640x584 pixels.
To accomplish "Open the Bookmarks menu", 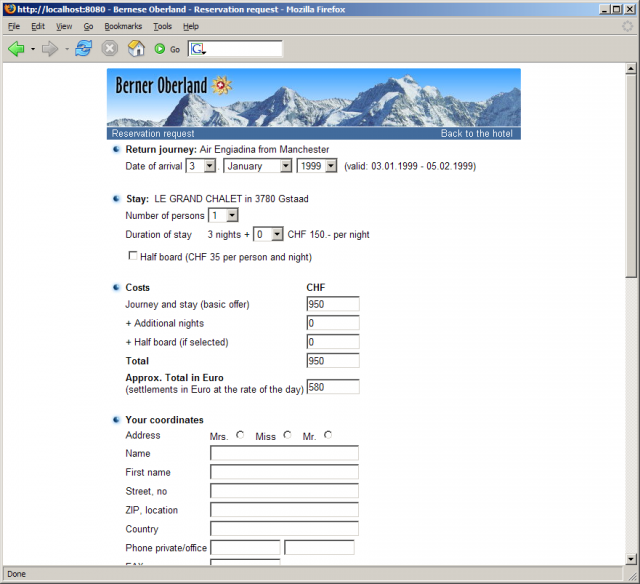I will (123, 27).
